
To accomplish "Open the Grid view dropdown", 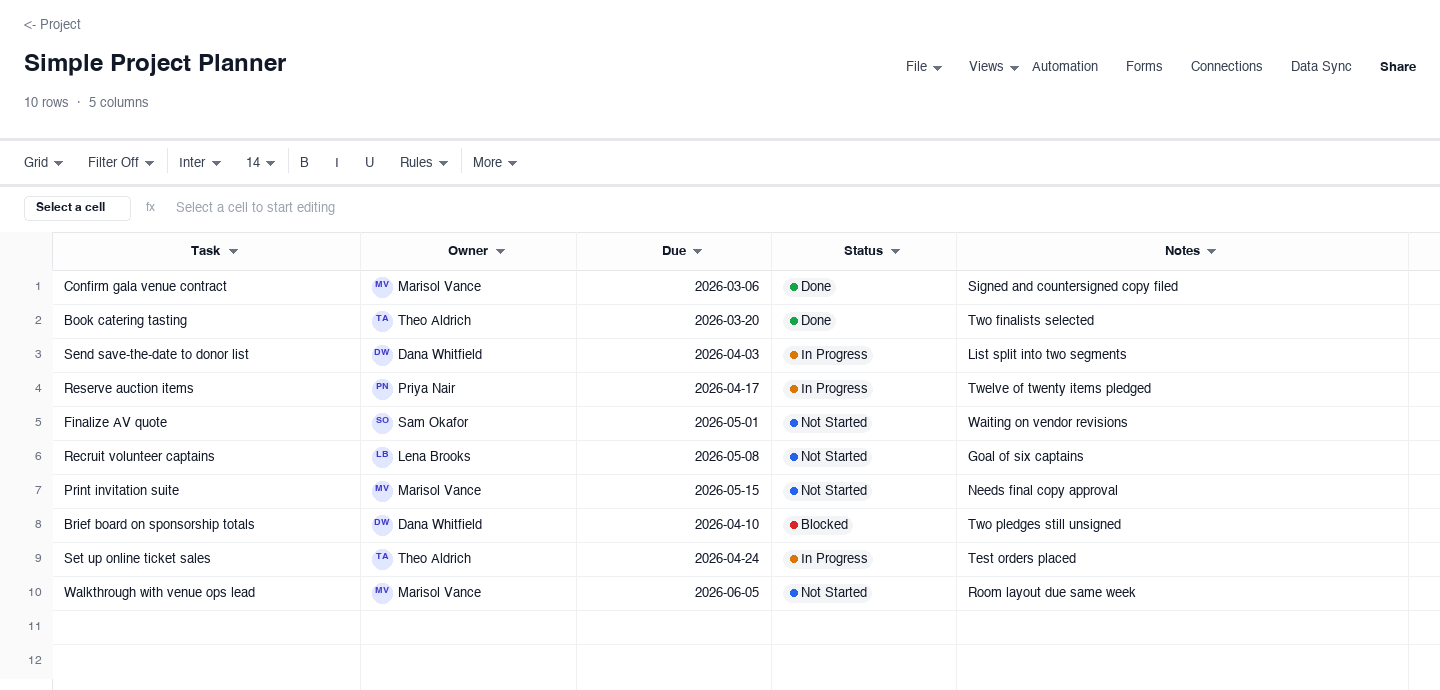I will point(44,162).
